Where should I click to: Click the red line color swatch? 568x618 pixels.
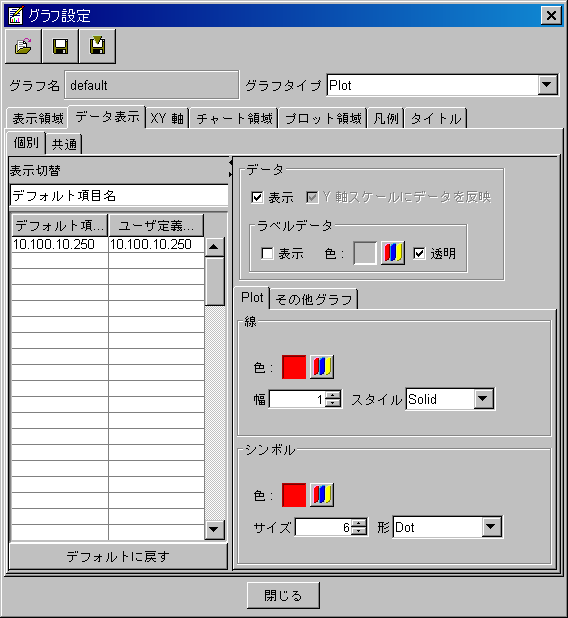coord(294,367)
